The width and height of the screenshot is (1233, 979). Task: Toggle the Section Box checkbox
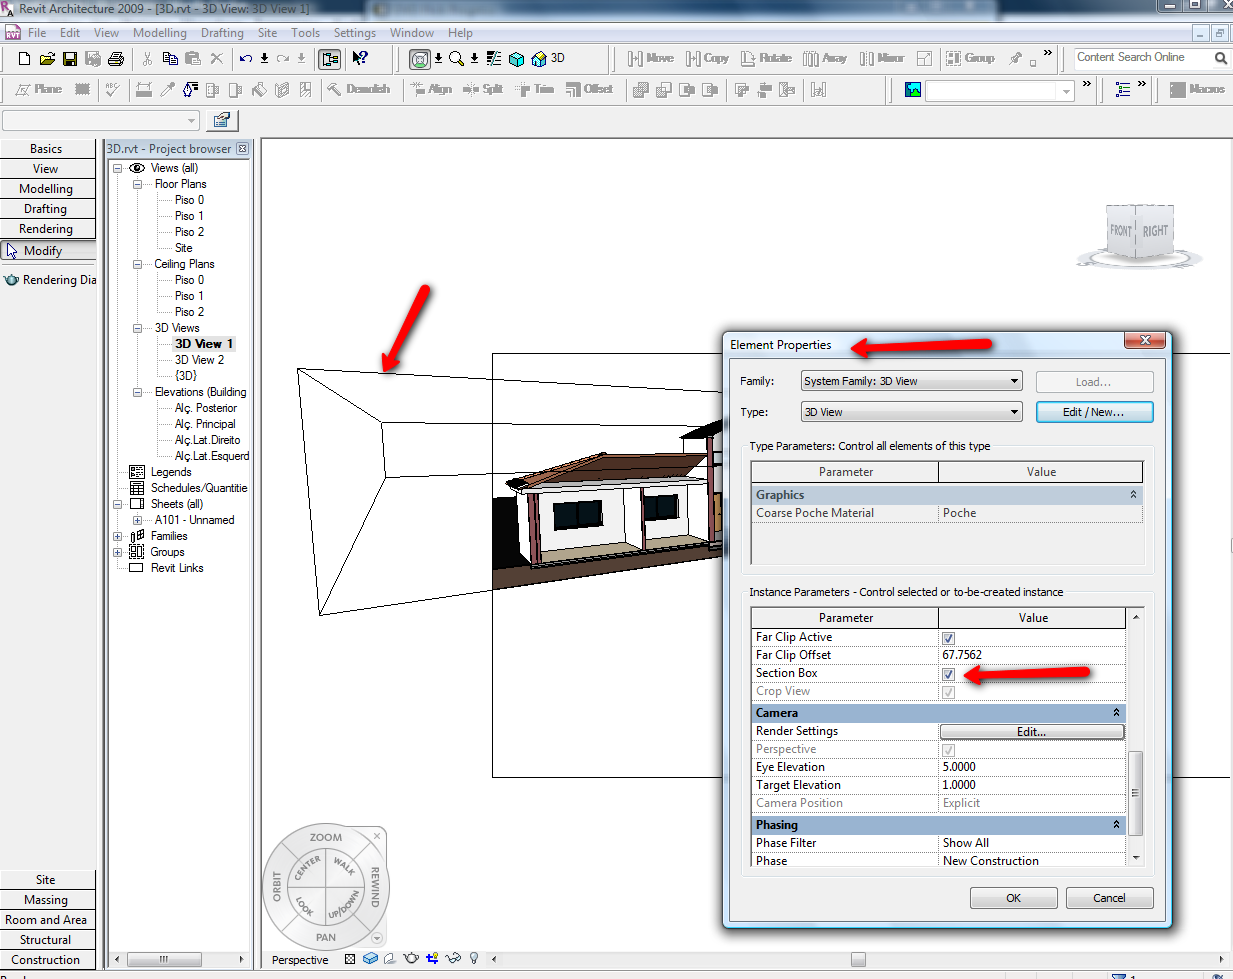948,674
